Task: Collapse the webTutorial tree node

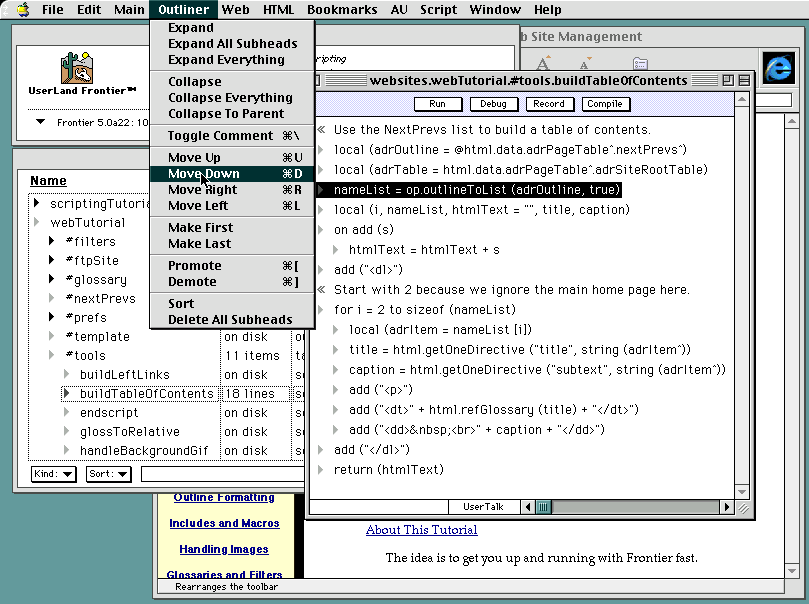Action: 38,223
